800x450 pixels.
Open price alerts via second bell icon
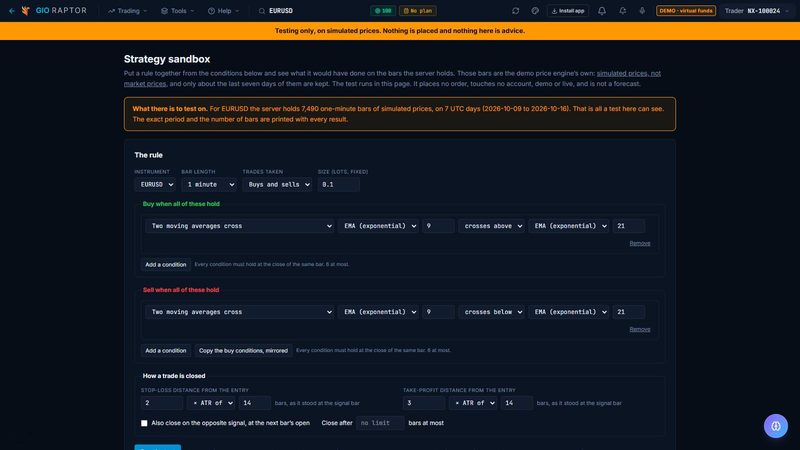[x=622, y=11]
